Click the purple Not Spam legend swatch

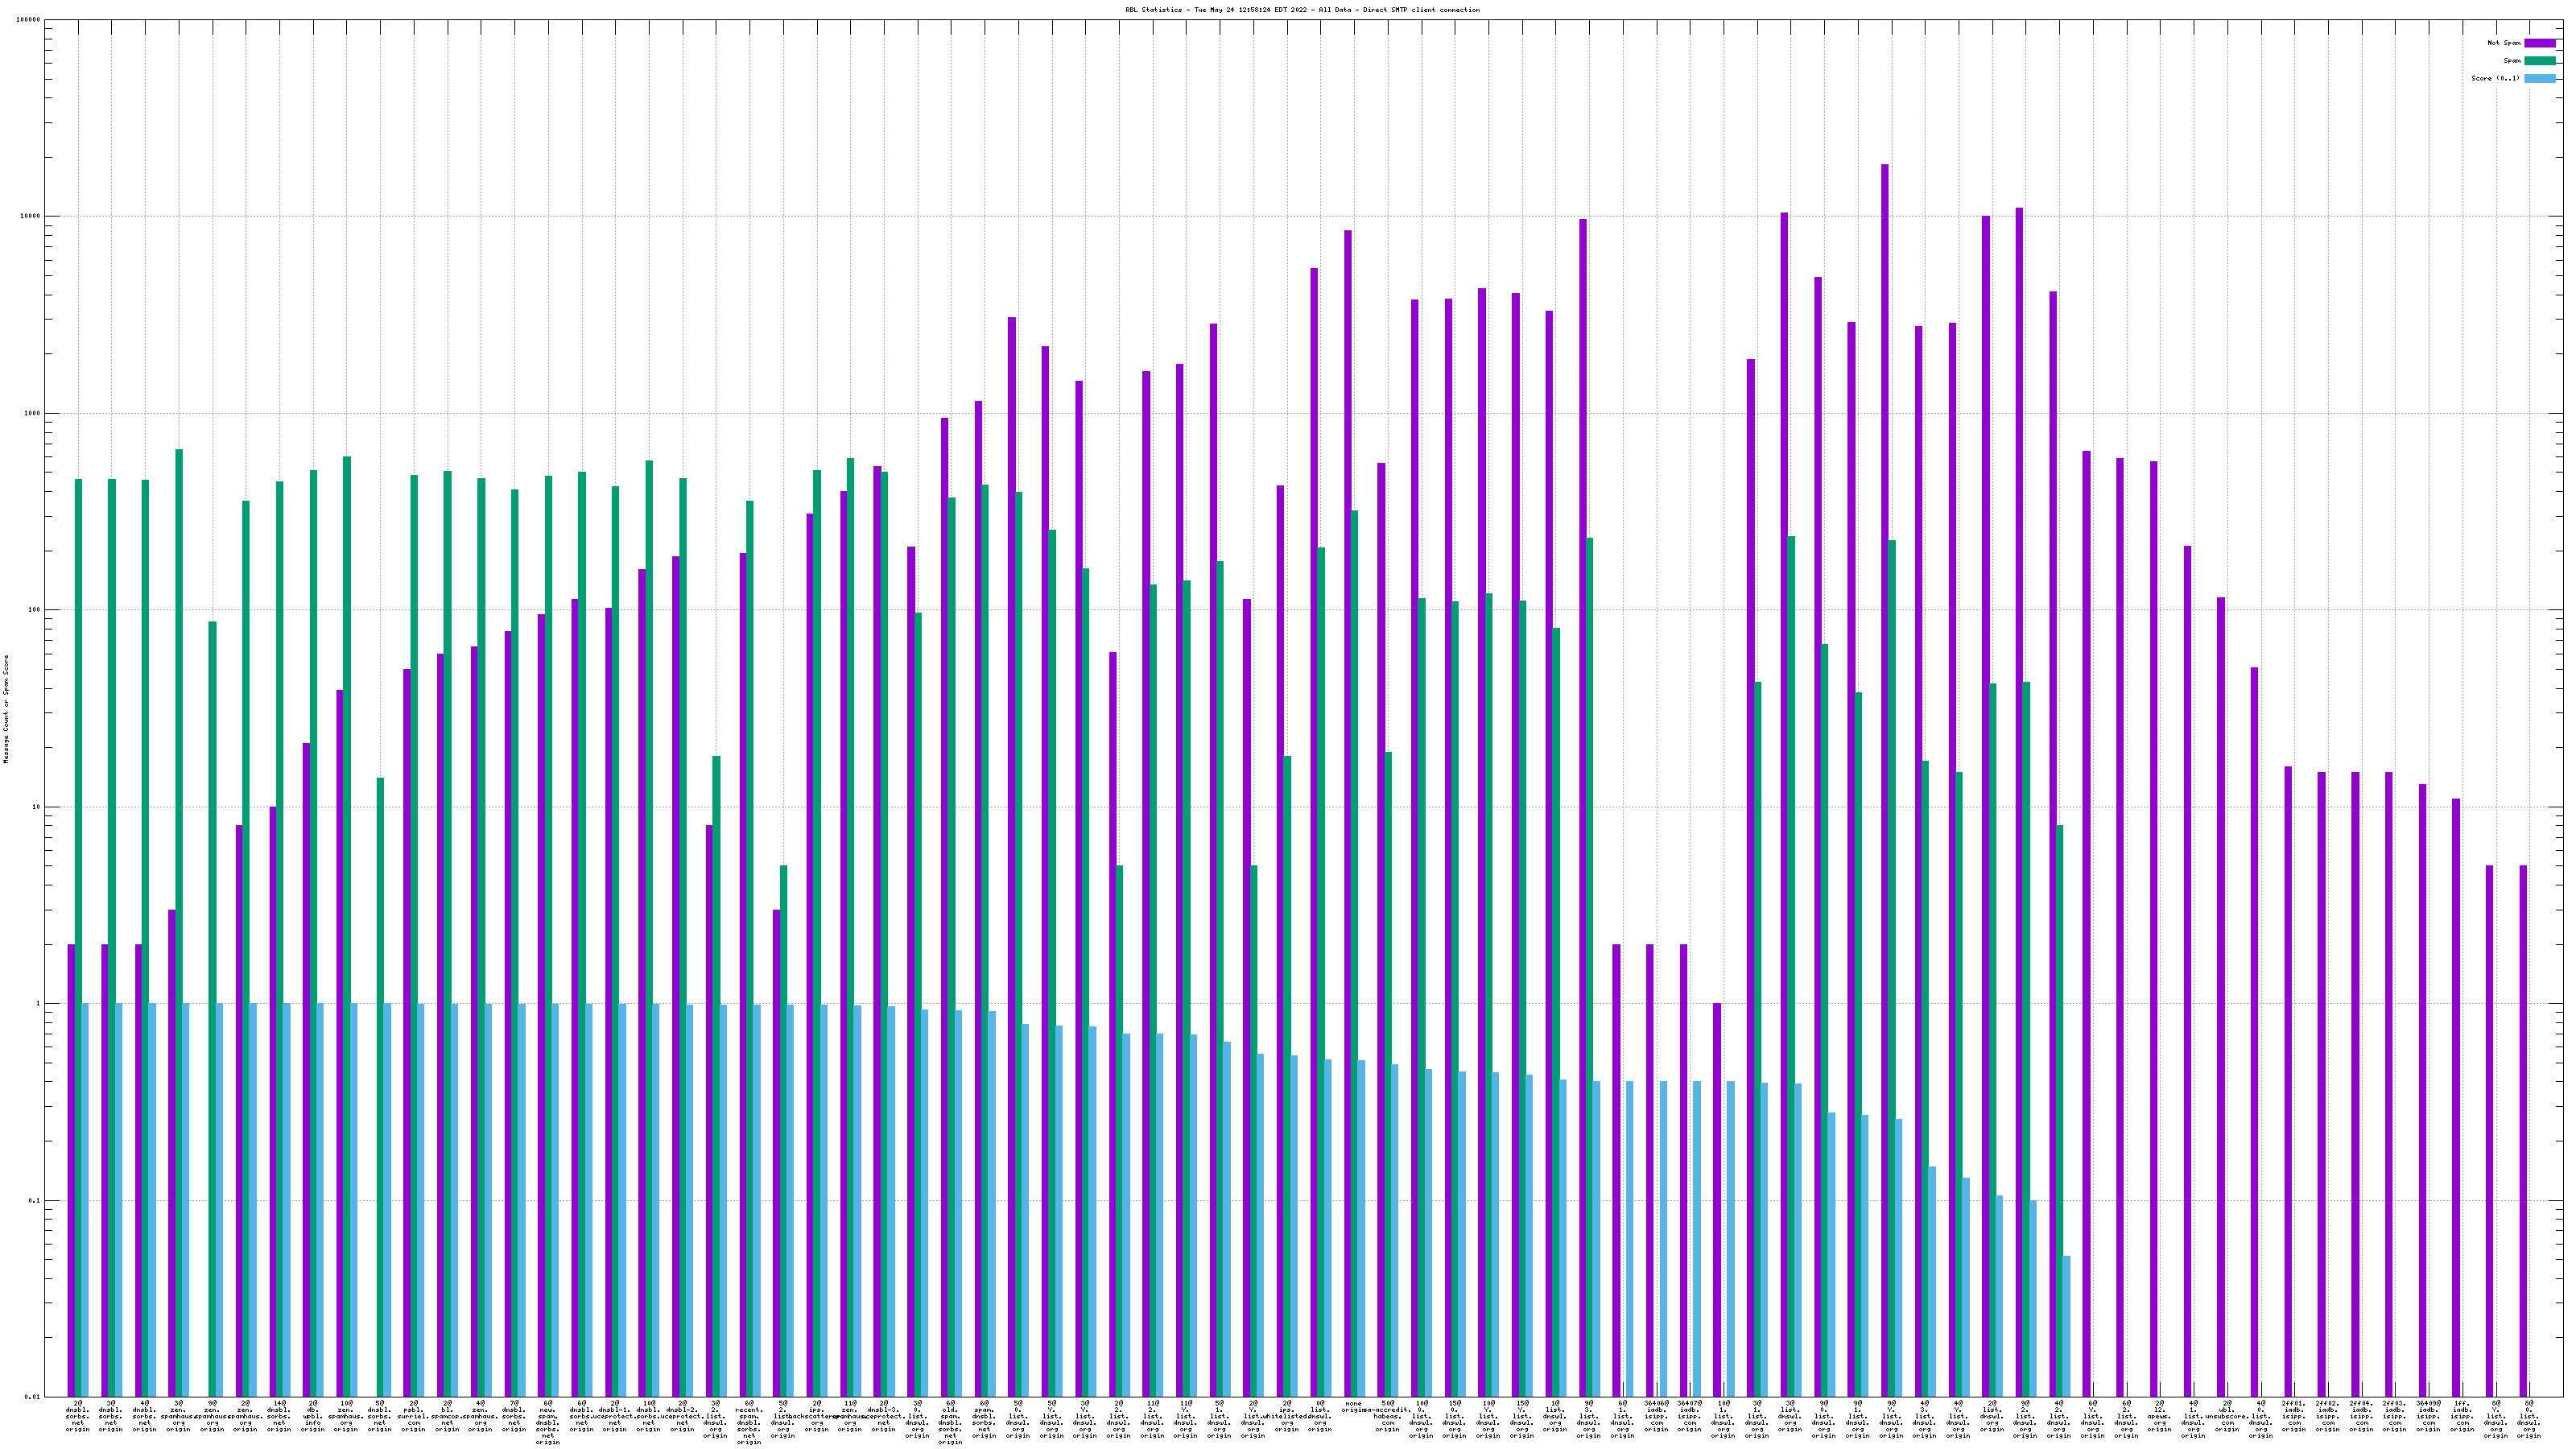(2539, 43)
